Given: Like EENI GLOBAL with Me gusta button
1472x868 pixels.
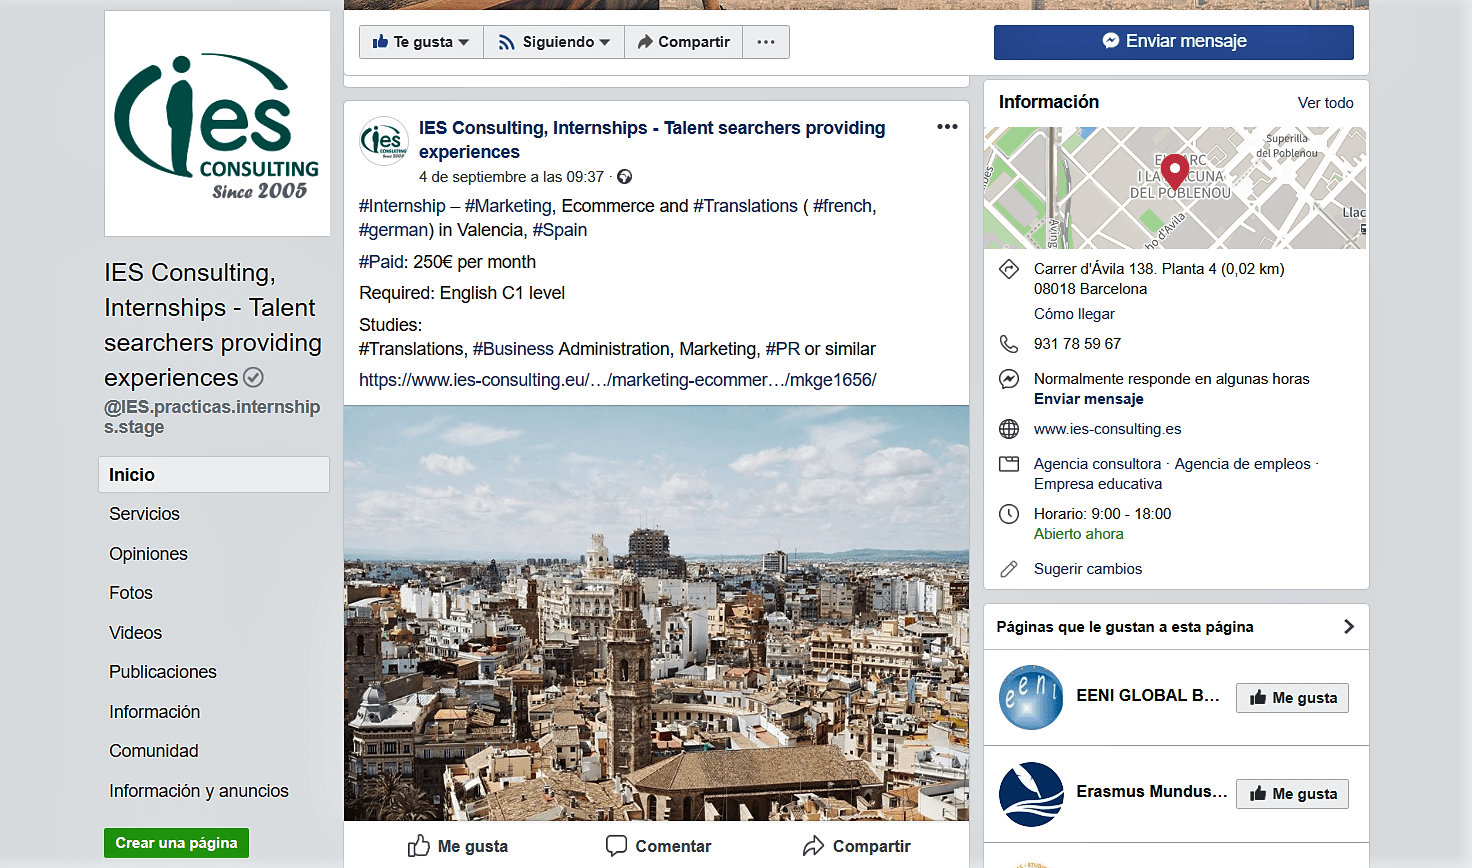Looking at the screenshot, I should pyautogui.click(x=1292, y=698).
